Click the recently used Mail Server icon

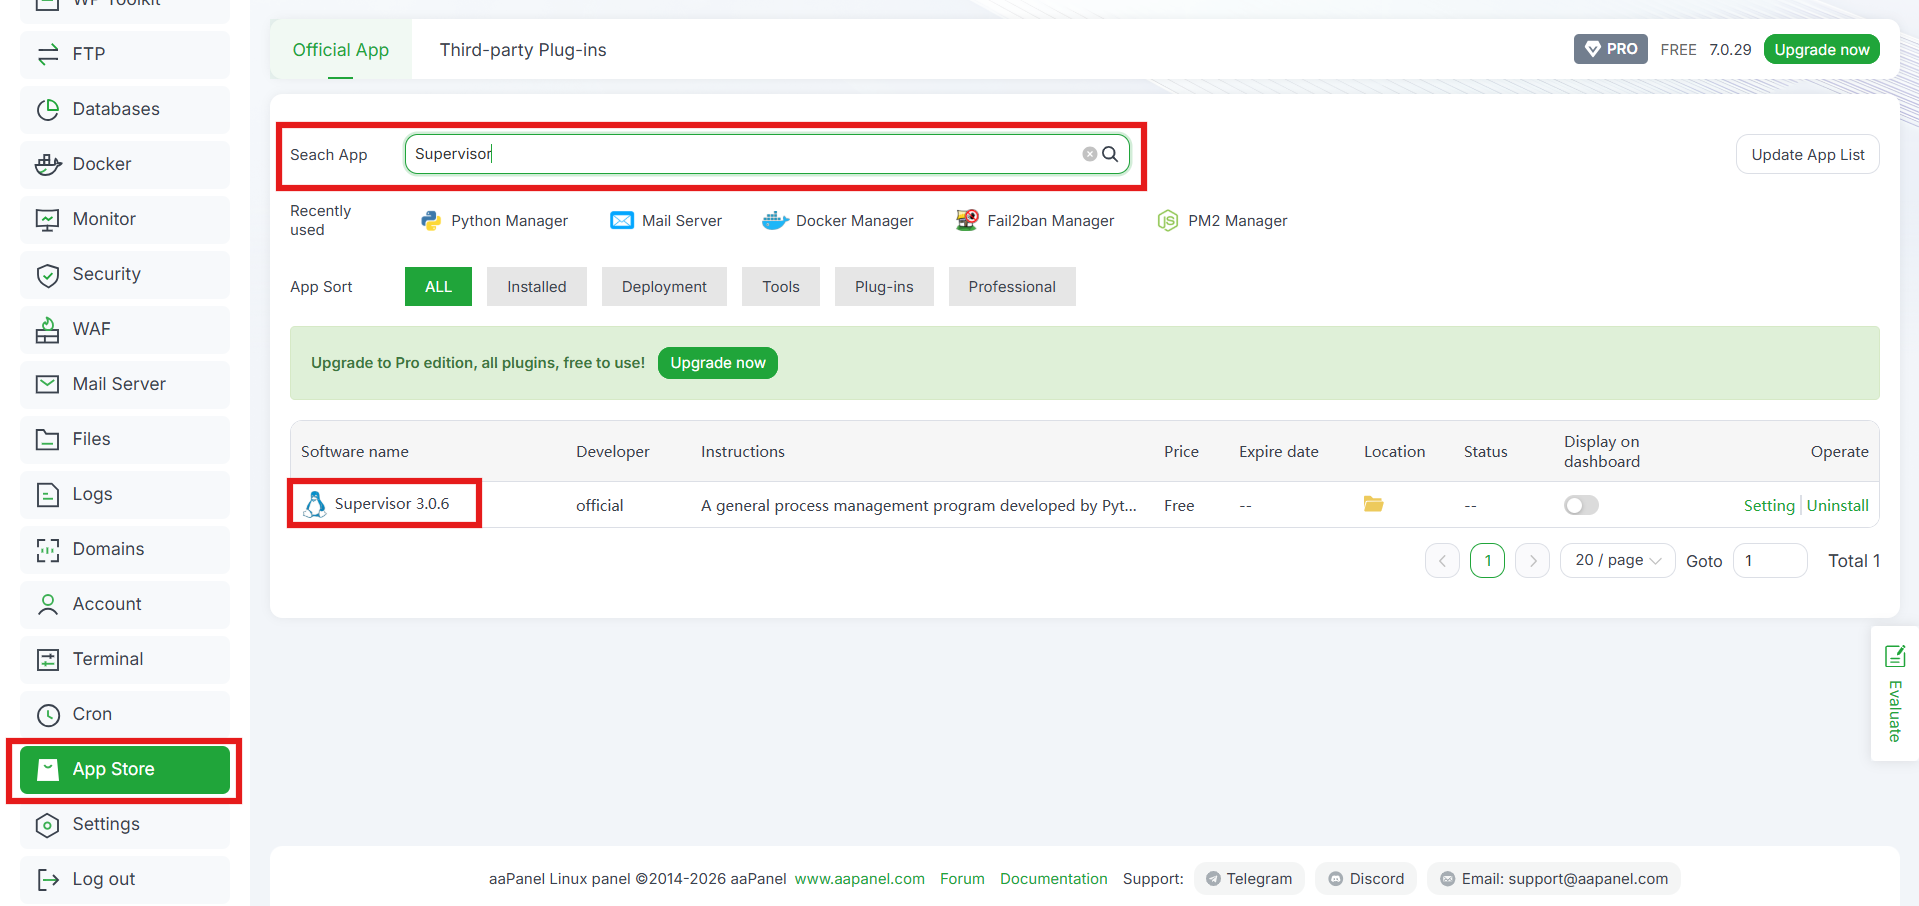622,220
